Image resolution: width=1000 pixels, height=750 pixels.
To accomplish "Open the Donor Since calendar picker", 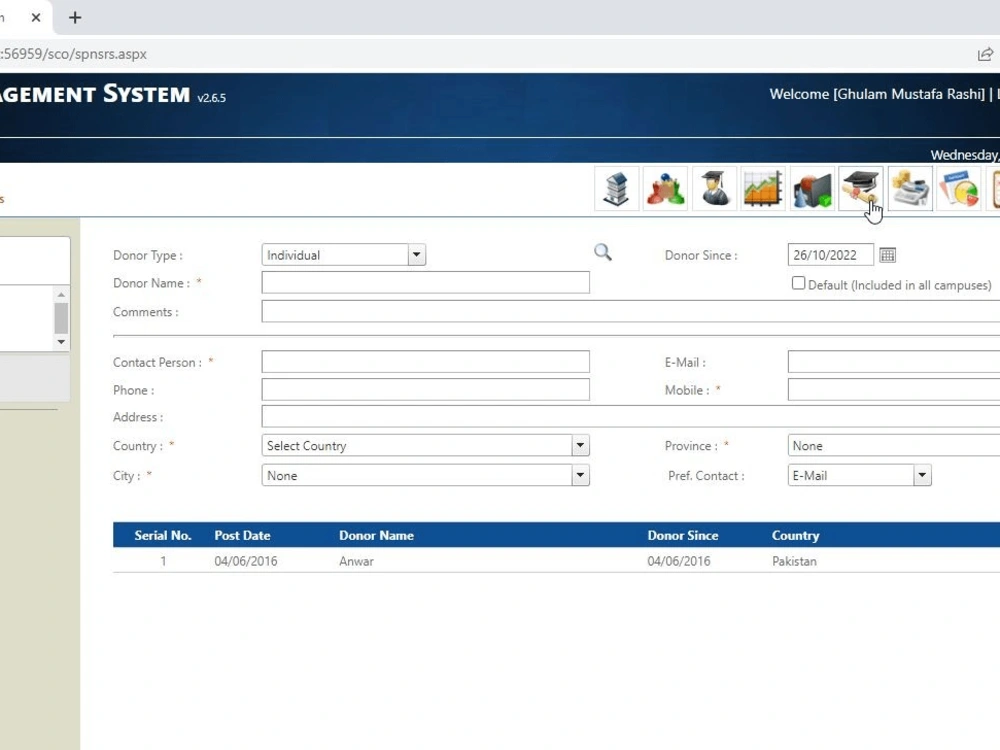I will tap(887, 255).
